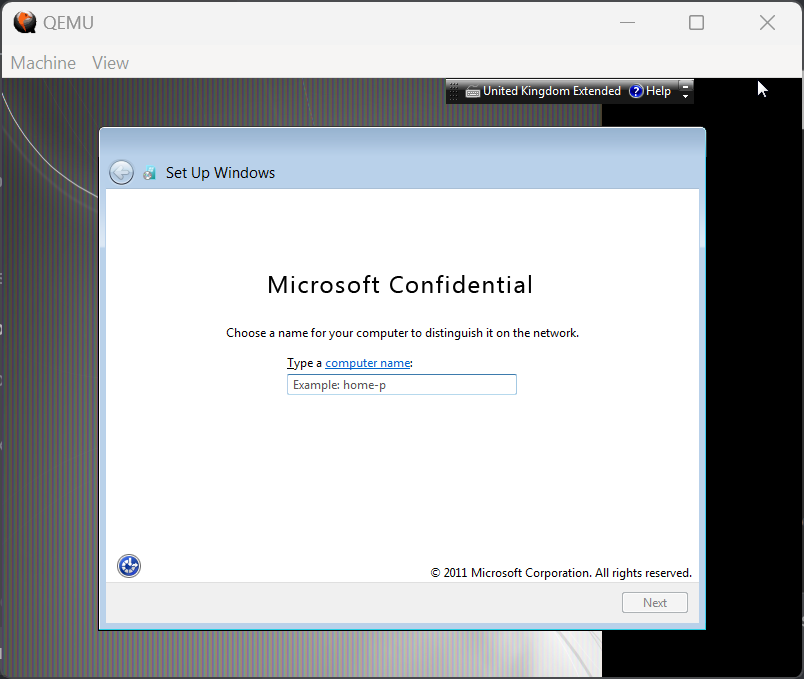
Task: Open the Ease of Access button
Action: tap(129, 566)
